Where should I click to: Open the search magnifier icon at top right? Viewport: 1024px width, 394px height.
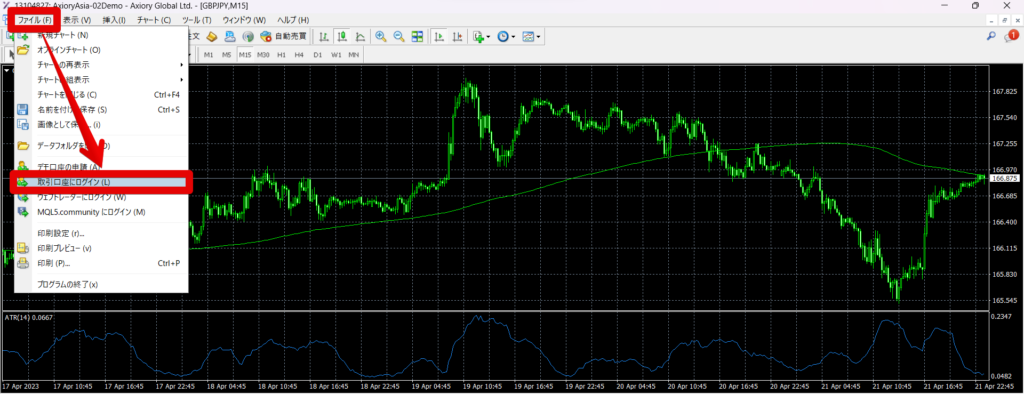[x=991, y=37]
